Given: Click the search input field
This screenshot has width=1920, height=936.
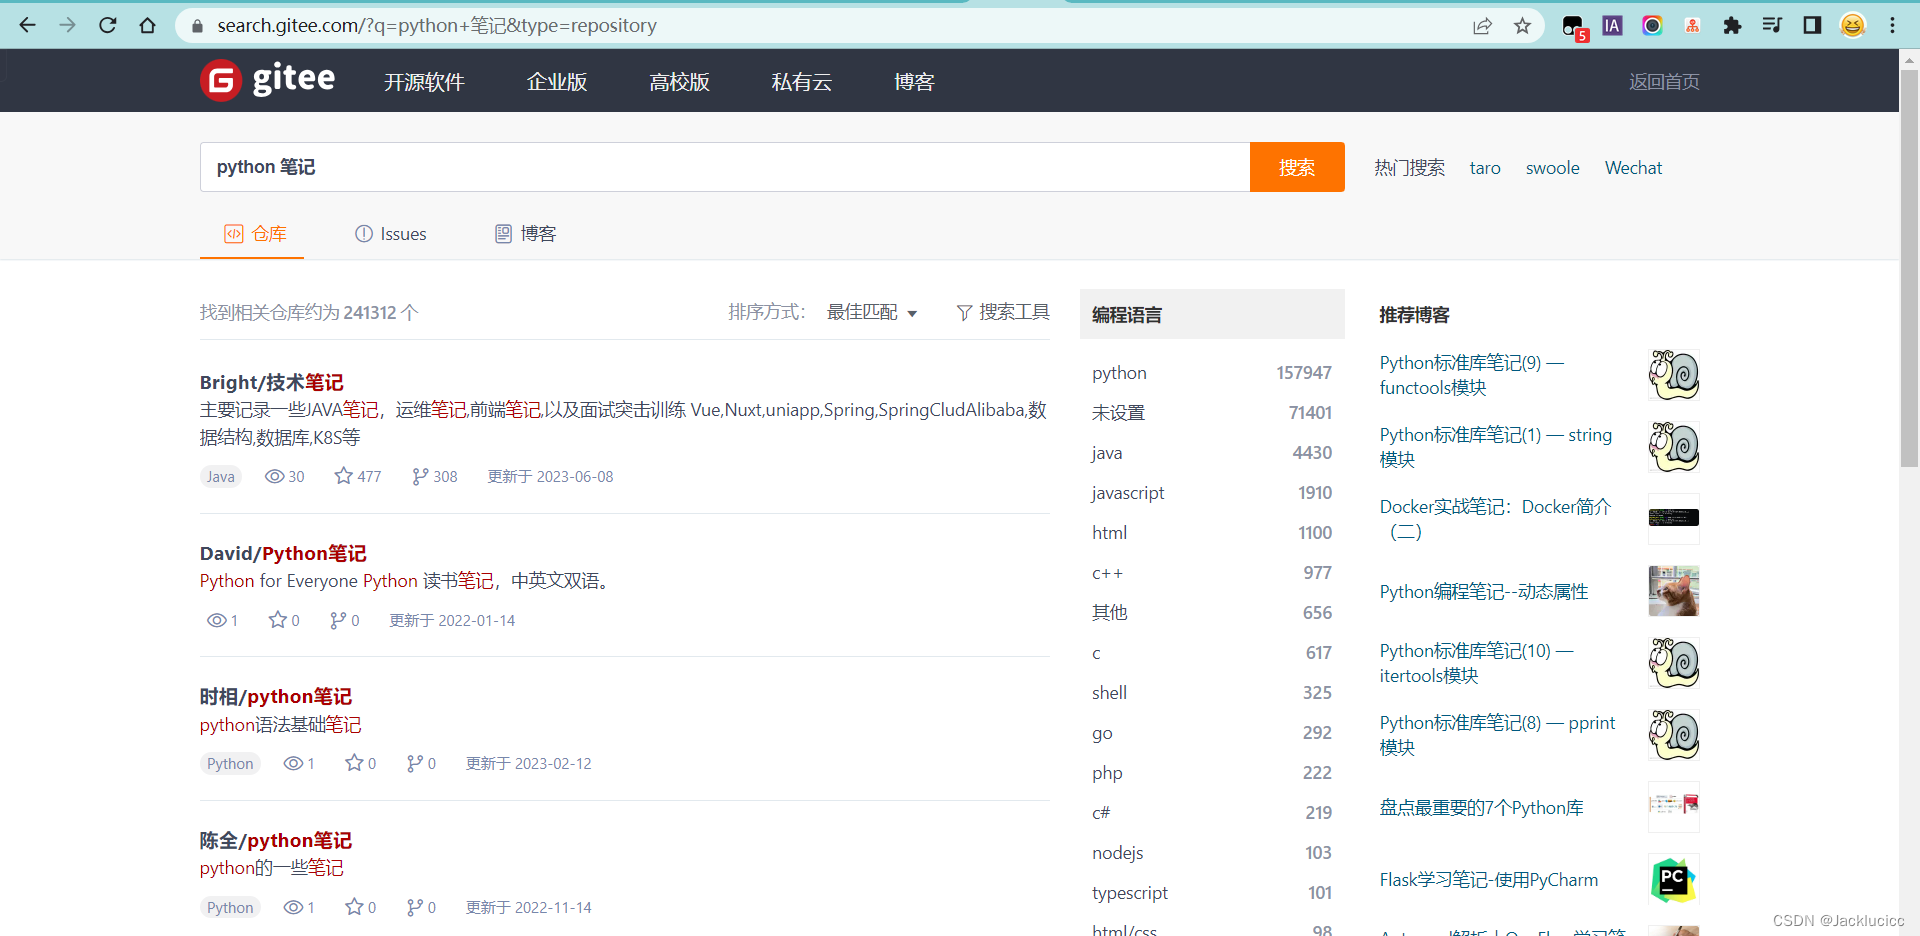Looking at the screenshot, I should pos(725,167).
